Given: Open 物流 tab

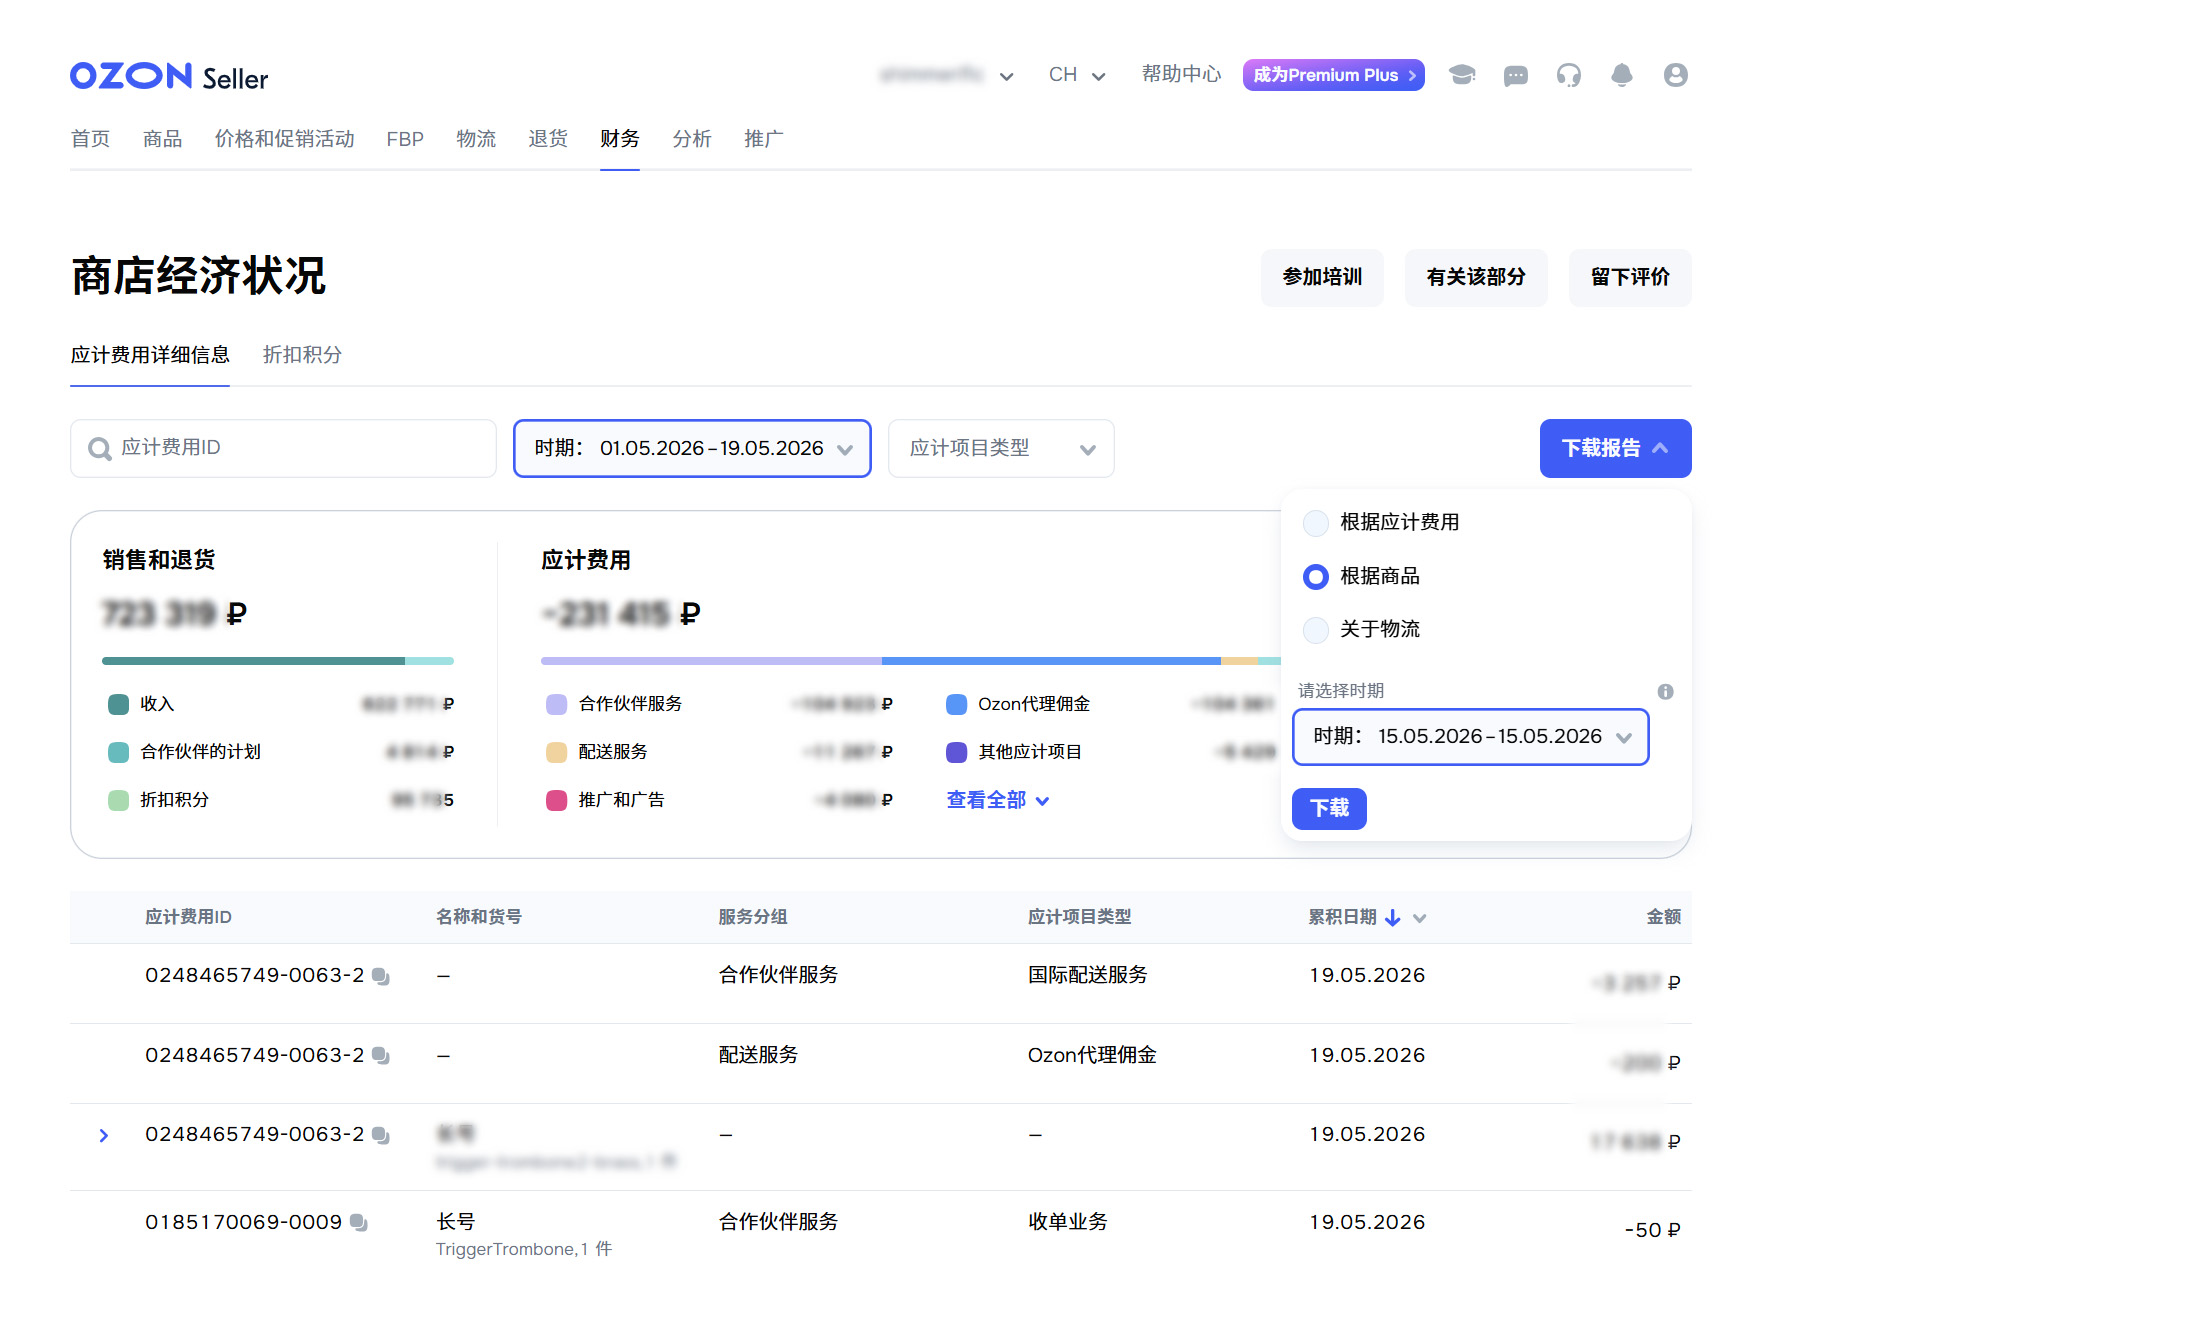Looking at the screenshot, I should pos(476,139).
